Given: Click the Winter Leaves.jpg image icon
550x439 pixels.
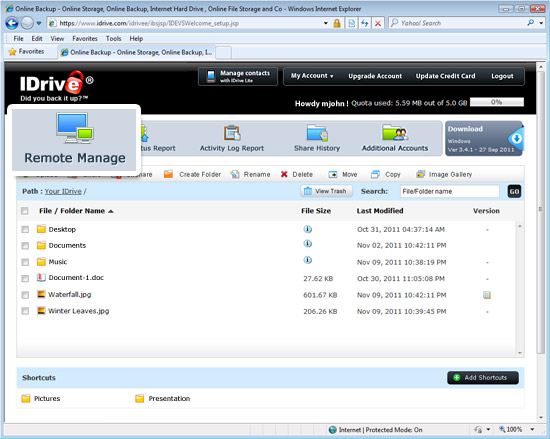Looking at the screenshot, I should pos(41,310).
